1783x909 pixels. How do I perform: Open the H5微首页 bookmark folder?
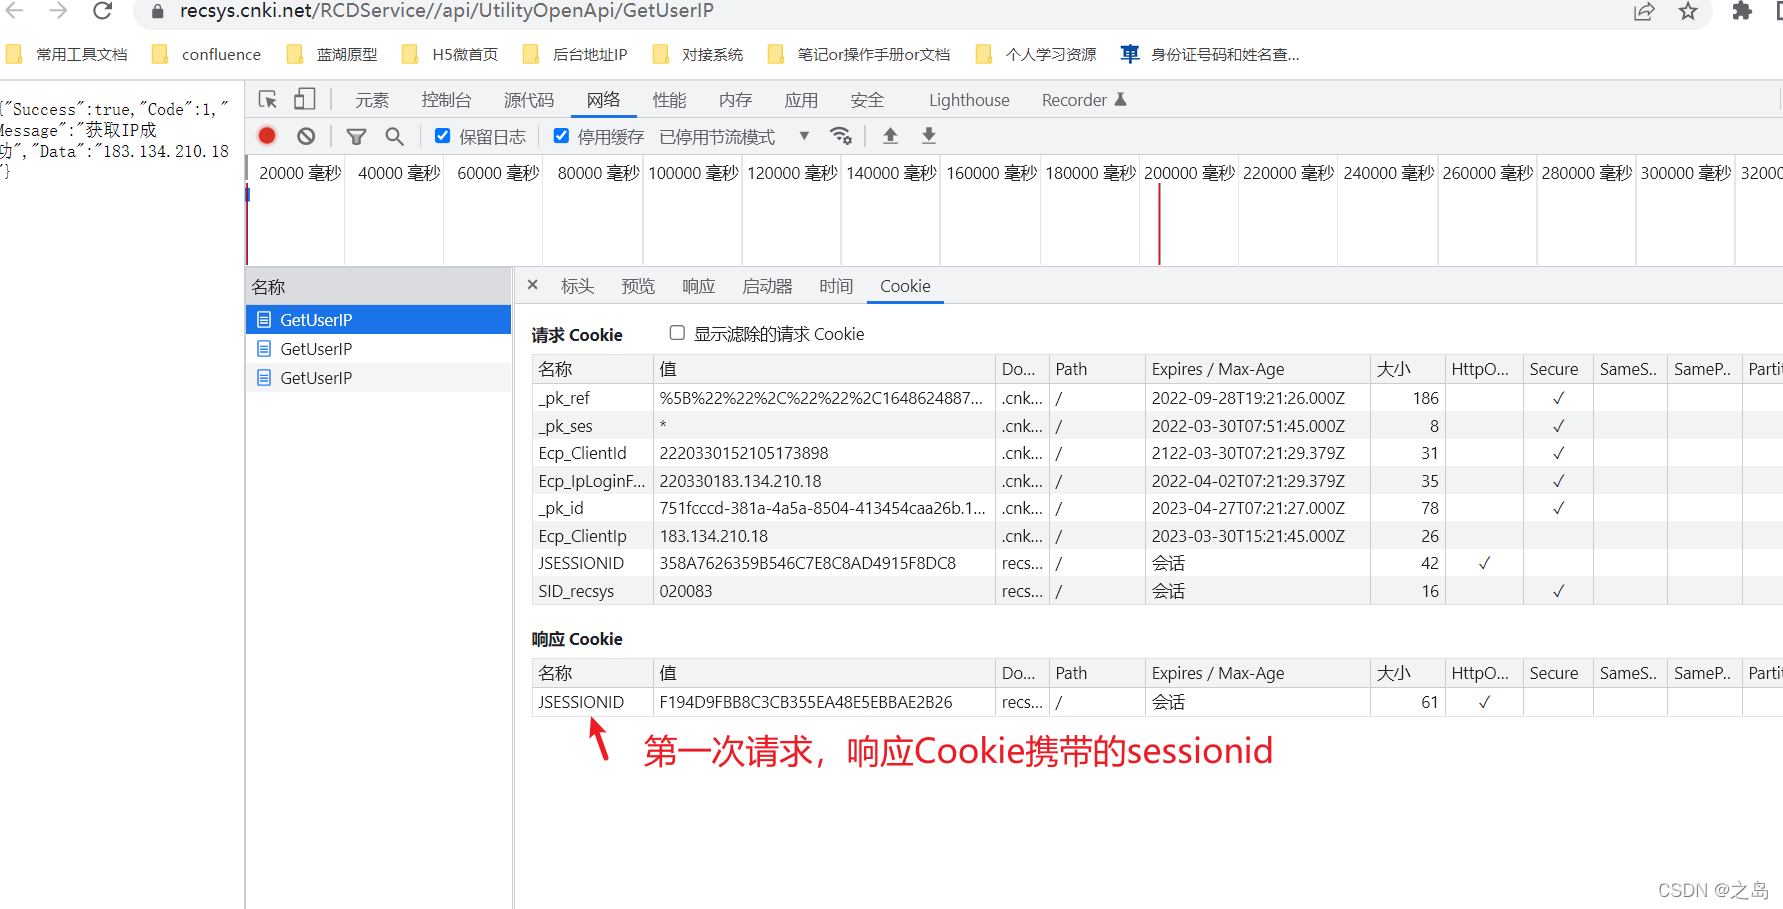[x=450, y=54]
